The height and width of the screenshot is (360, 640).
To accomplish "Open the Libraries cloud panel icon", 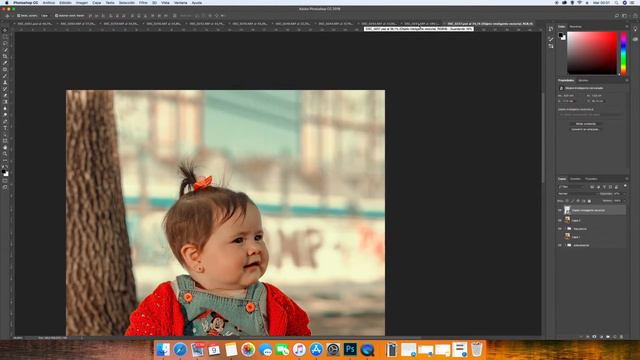I will [635, 39].
